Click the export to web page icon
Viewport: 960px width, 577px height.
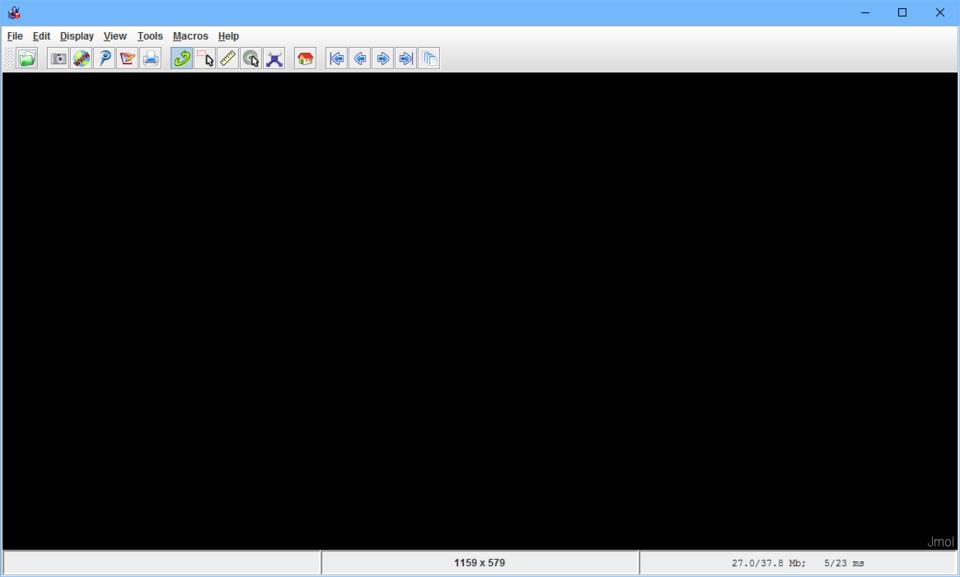[82, 59]
